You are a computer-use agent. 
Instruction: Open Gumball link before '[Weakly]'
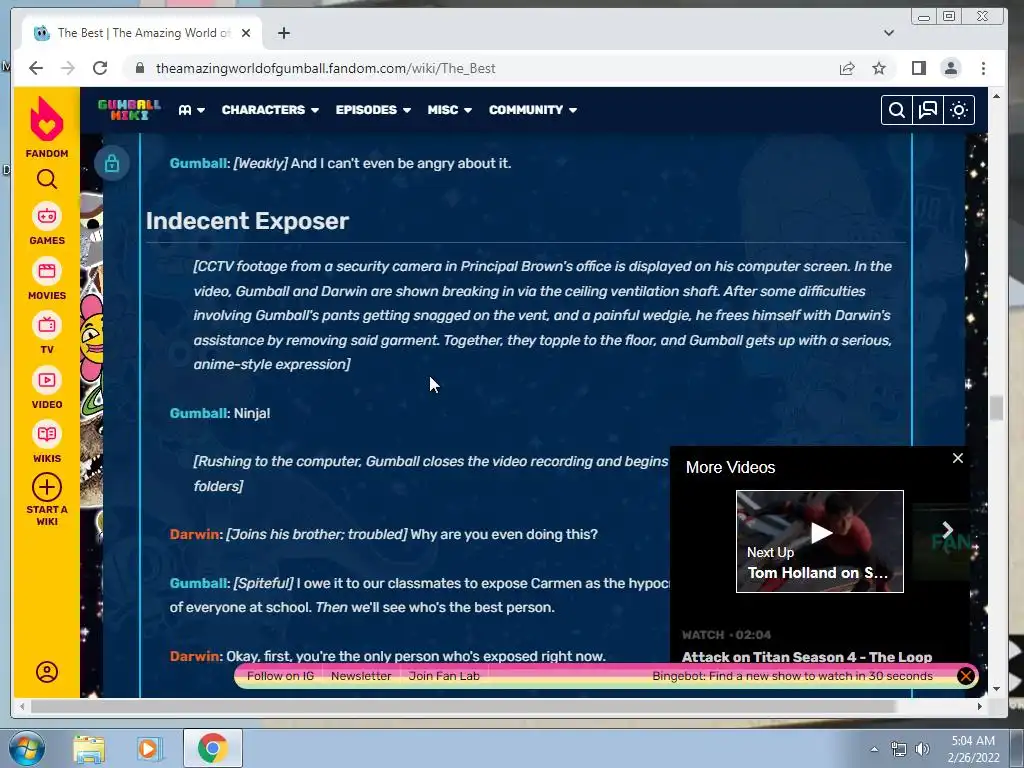[x=199, y=163]
